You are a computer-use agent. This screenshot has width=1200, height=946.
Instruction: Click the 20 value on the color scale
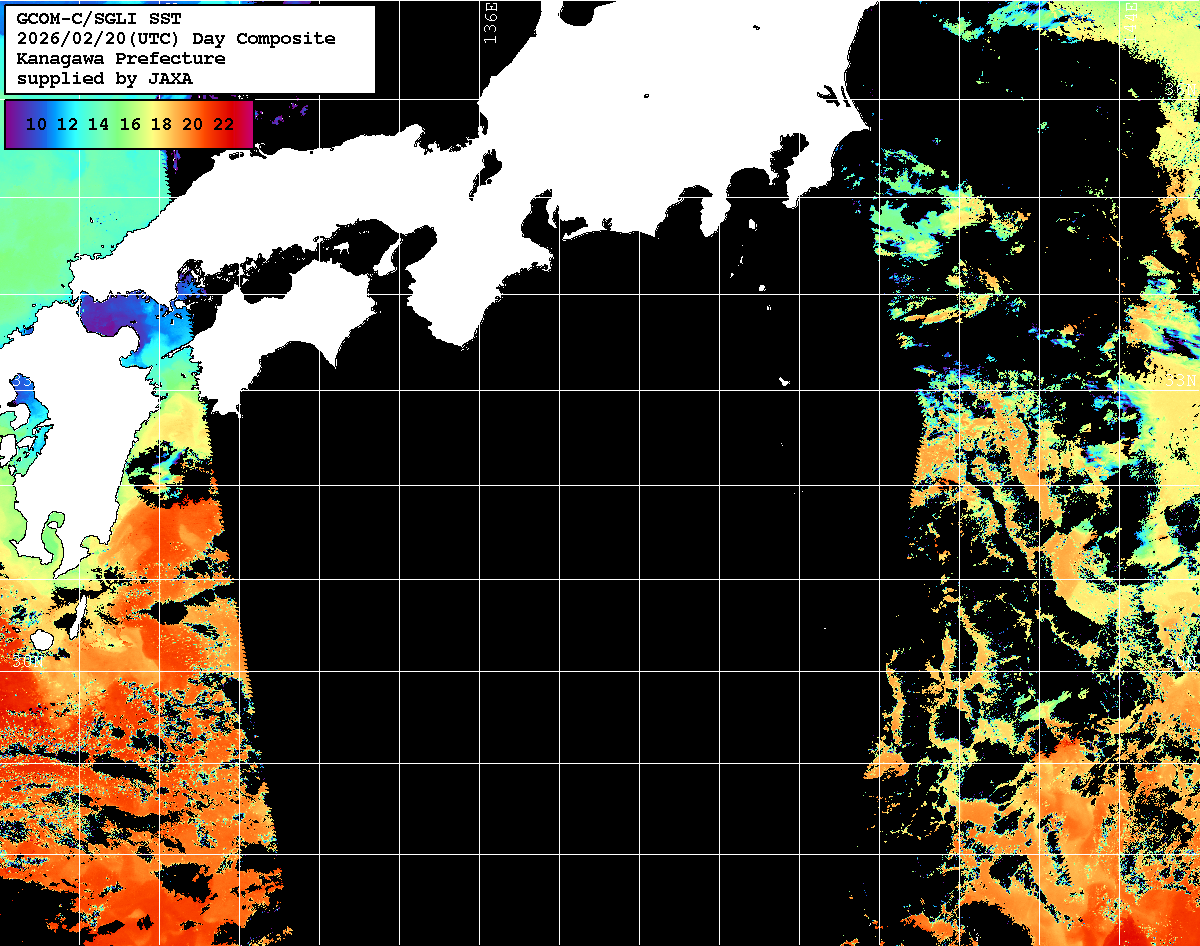tap(192, 125)
